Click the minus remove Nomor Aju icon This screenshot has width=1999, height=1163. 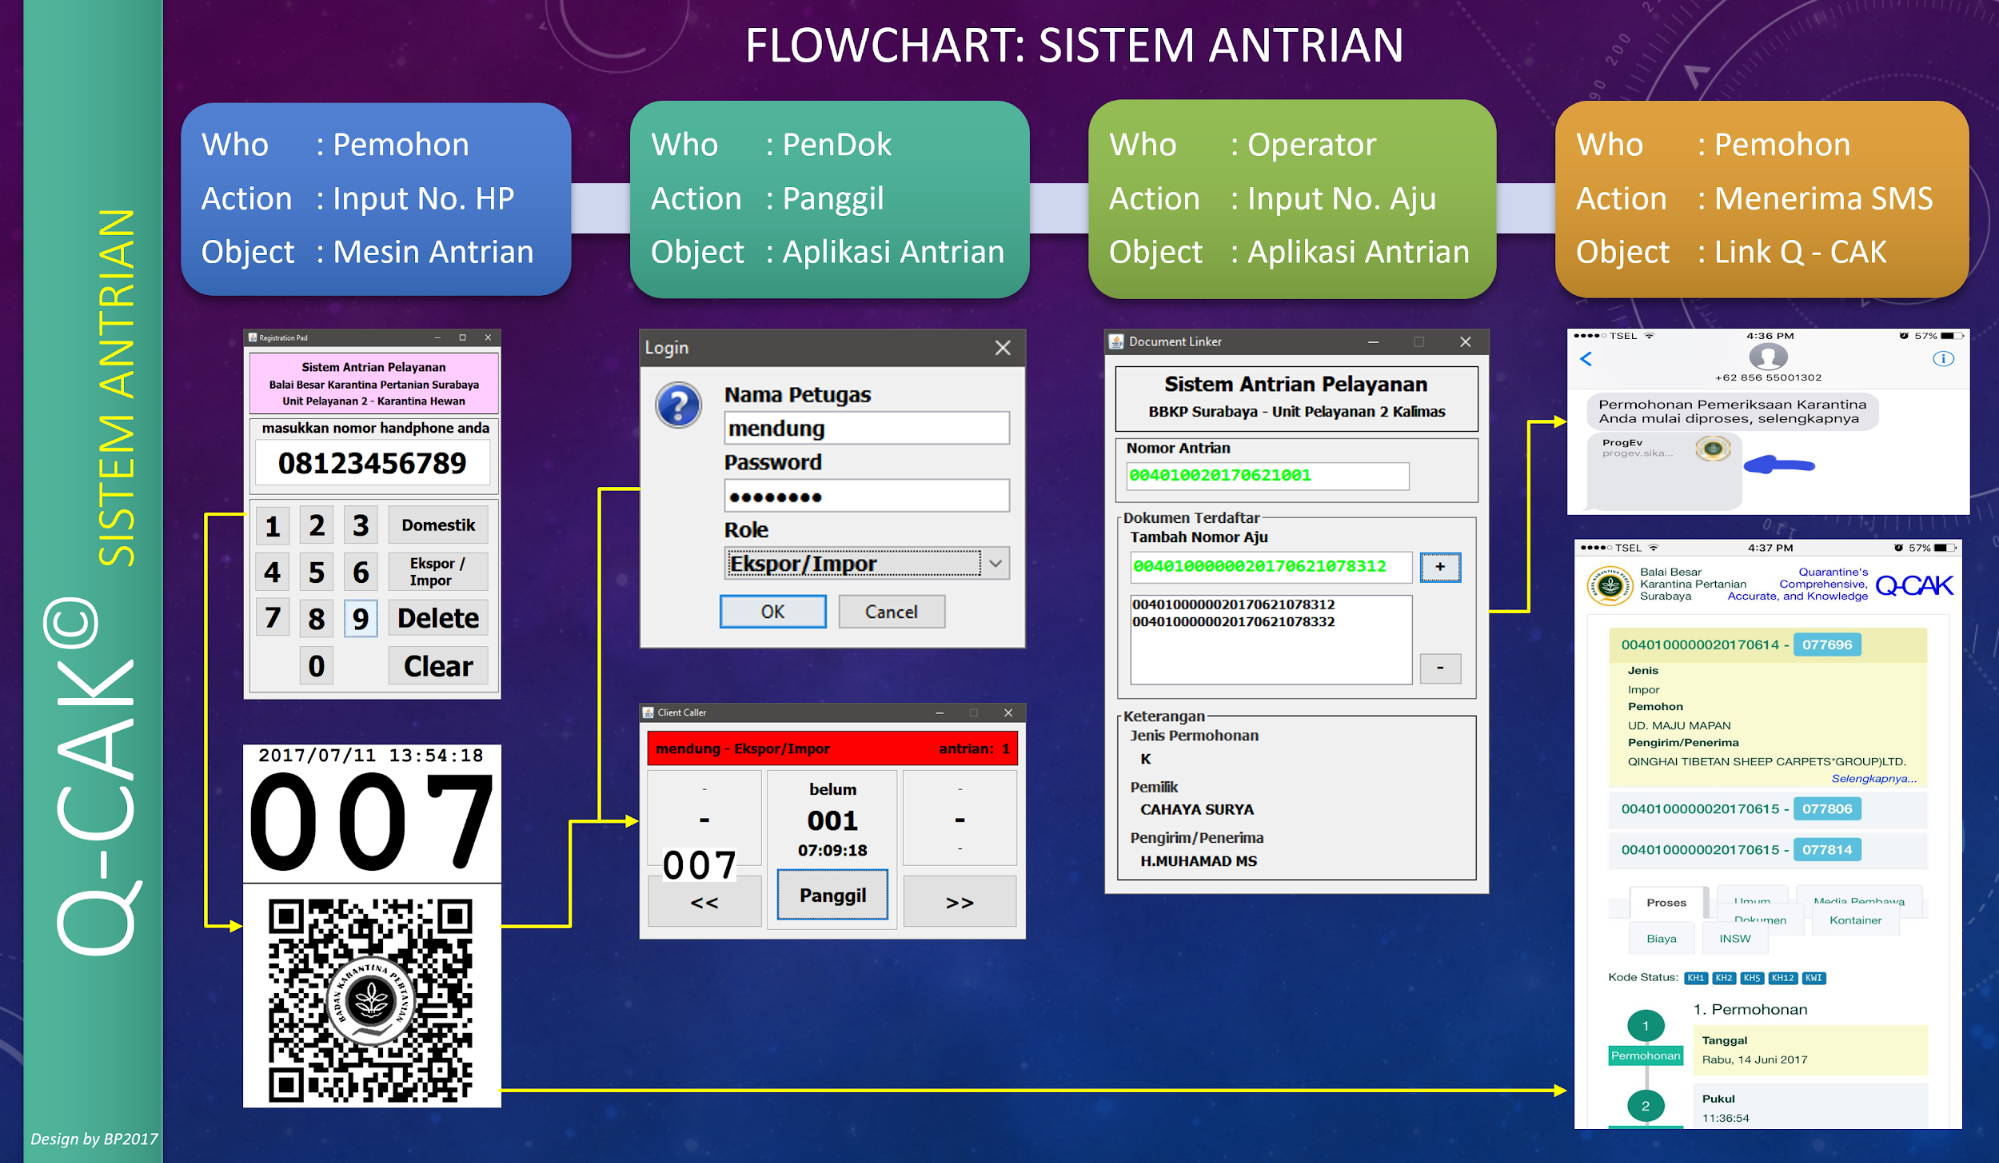1440,668
